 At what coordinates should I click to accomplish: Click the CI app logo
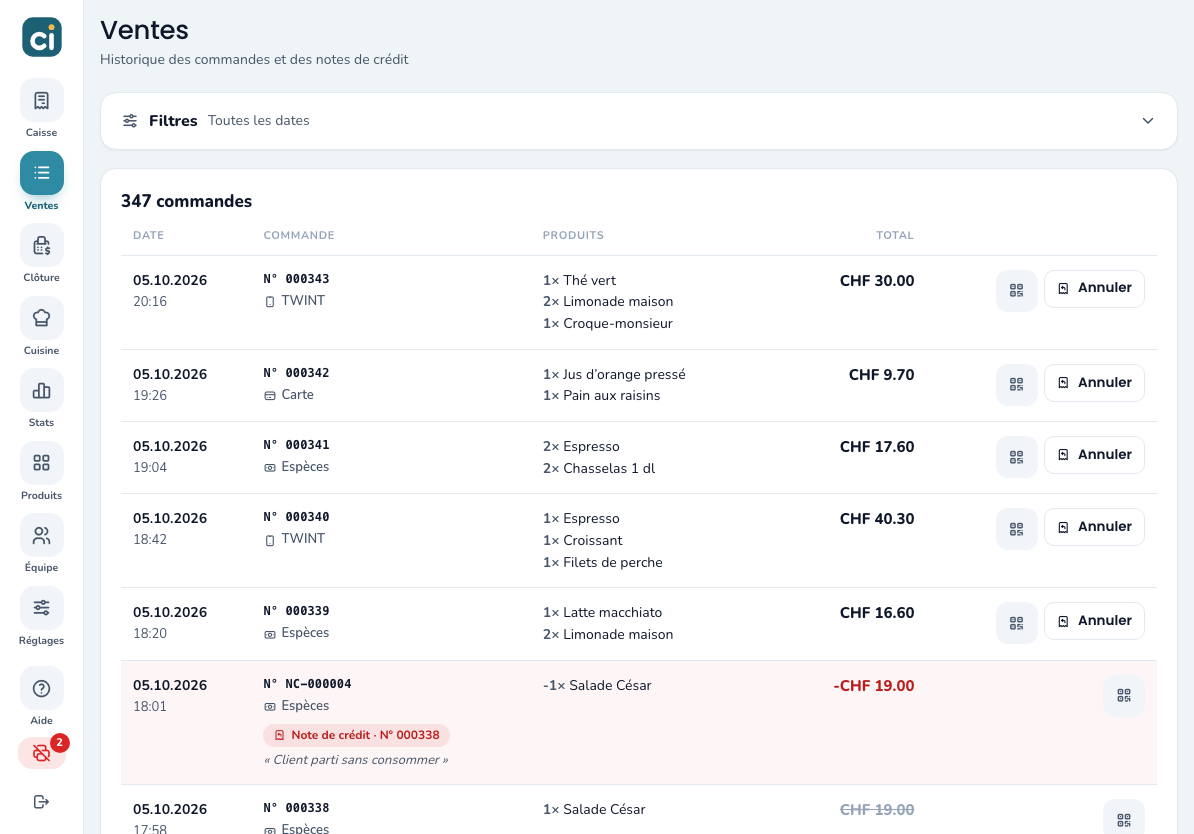point(42,37)
